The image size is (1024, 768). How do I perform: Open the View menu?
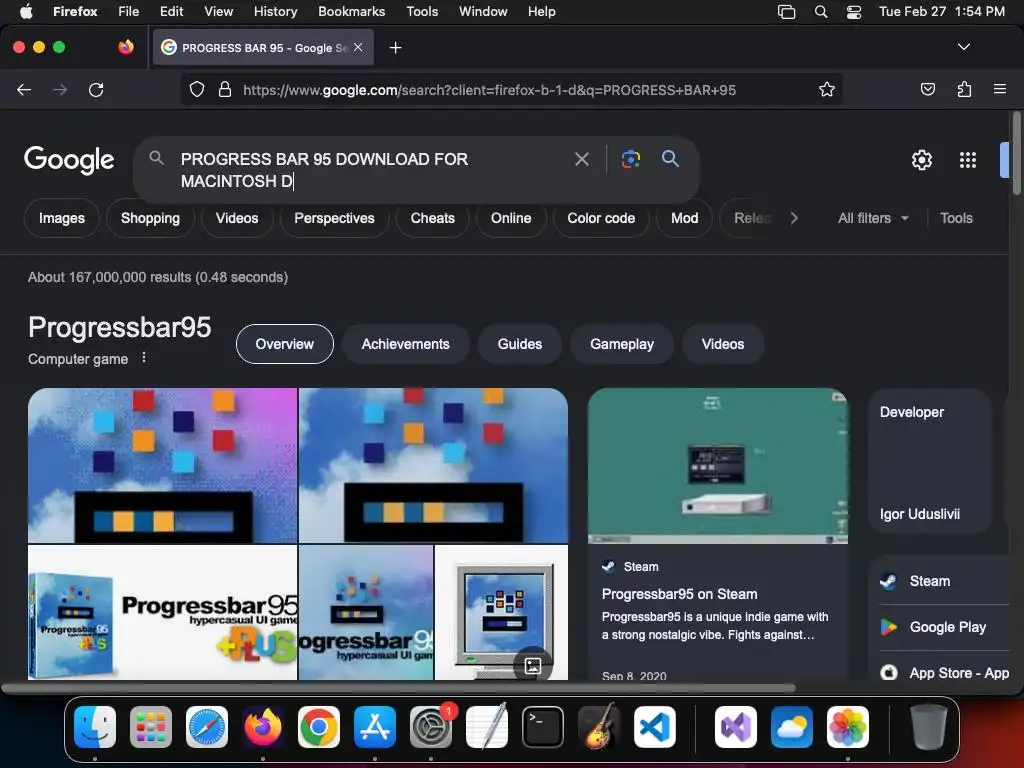[x=218, y=12]
